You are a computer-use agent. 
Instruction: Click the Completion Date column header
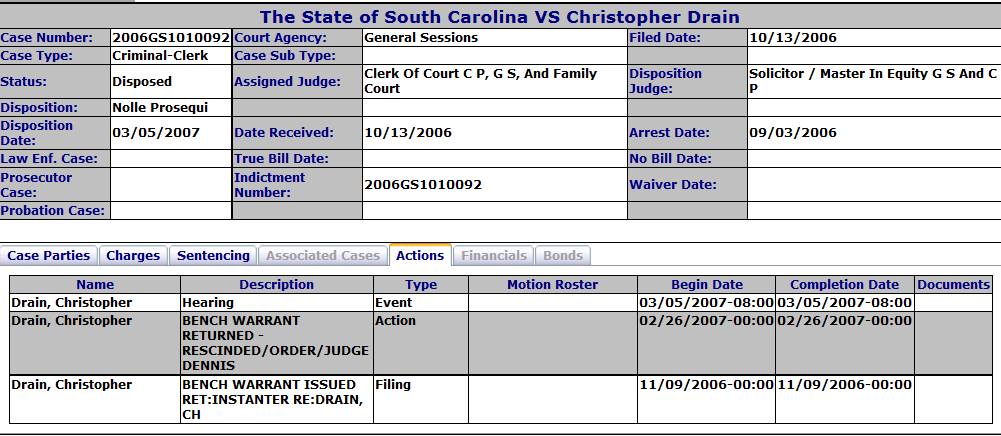(845, 285)
